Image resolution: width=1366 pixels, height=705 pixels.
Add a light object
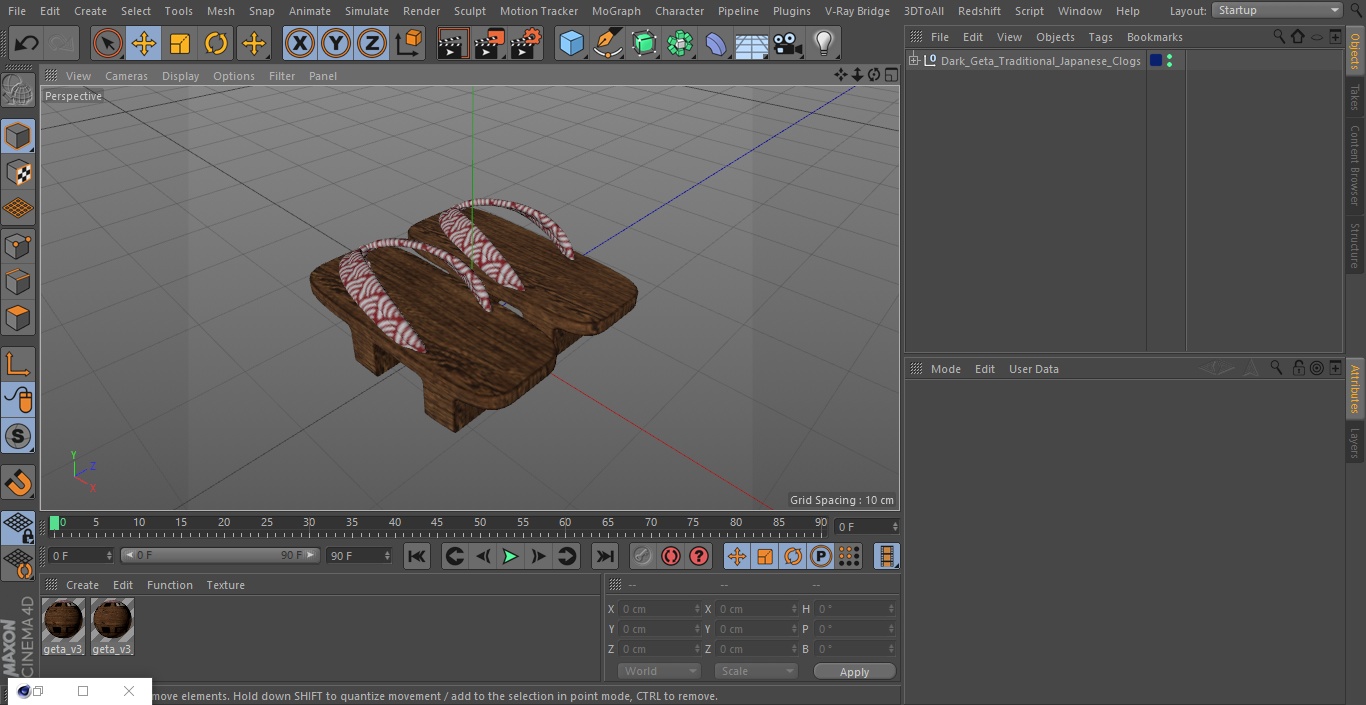pyautogui.click(x=824, y=43)
